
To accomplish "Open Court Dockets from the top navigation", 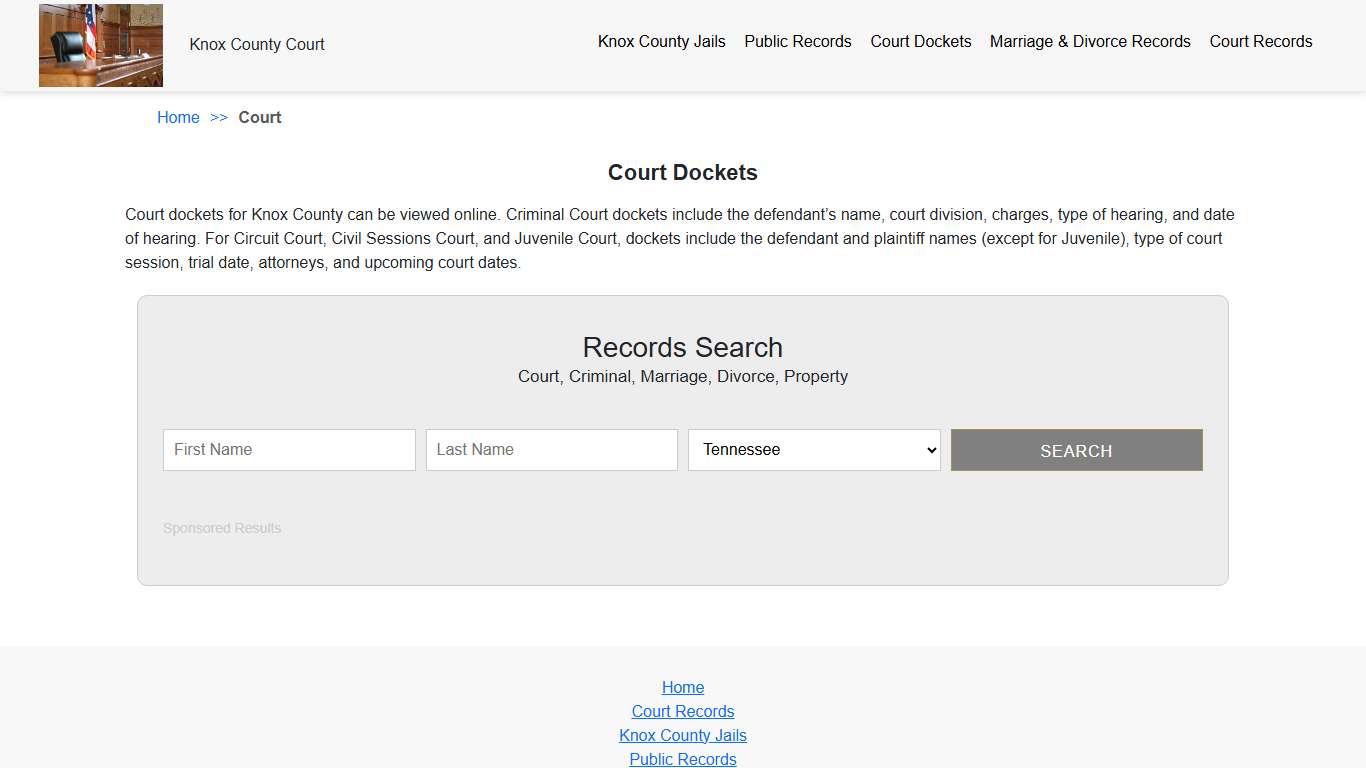I will tap(920, 41).
